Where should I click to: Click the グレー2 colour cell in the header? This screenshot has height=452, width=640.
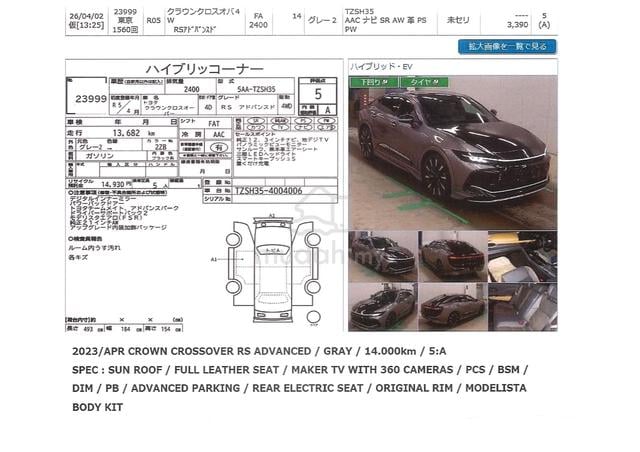click(322, 20)
